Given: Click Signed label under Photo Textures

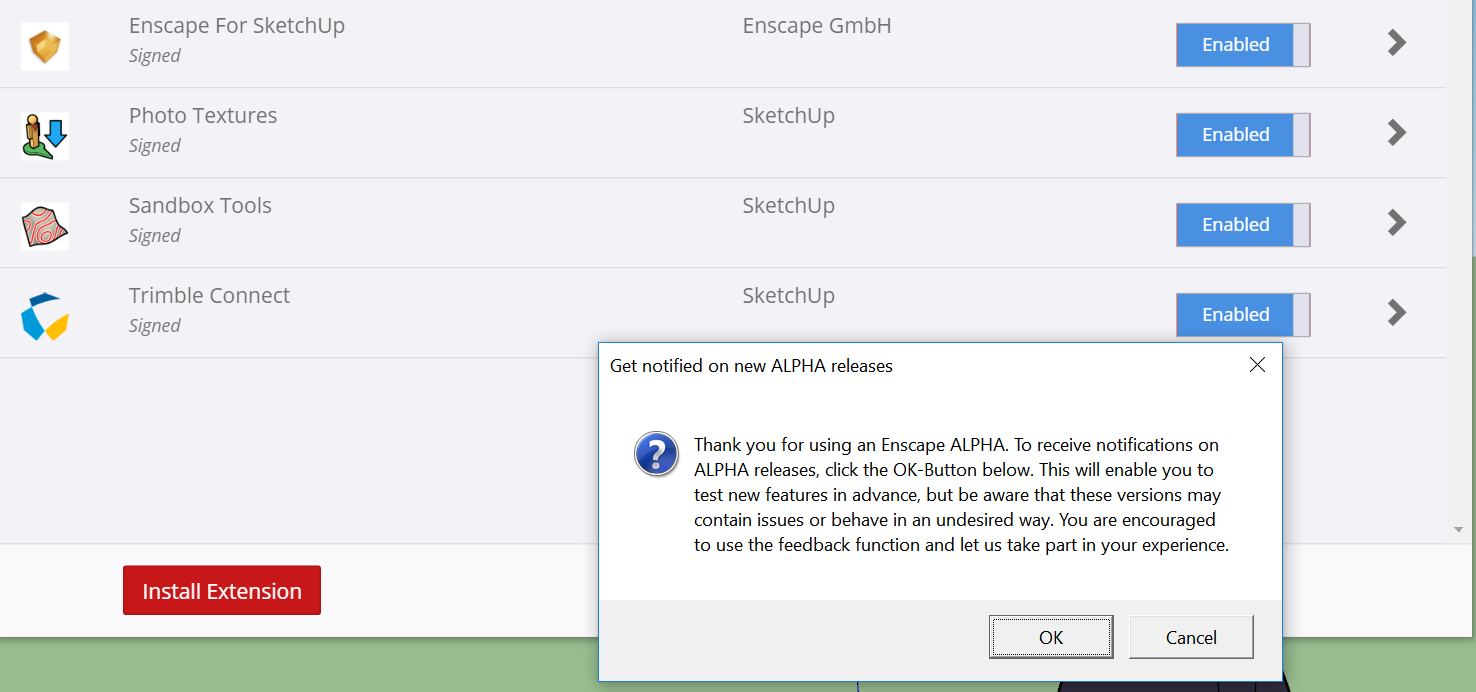Looking at the screenshot, I should (x=155, y=146).
